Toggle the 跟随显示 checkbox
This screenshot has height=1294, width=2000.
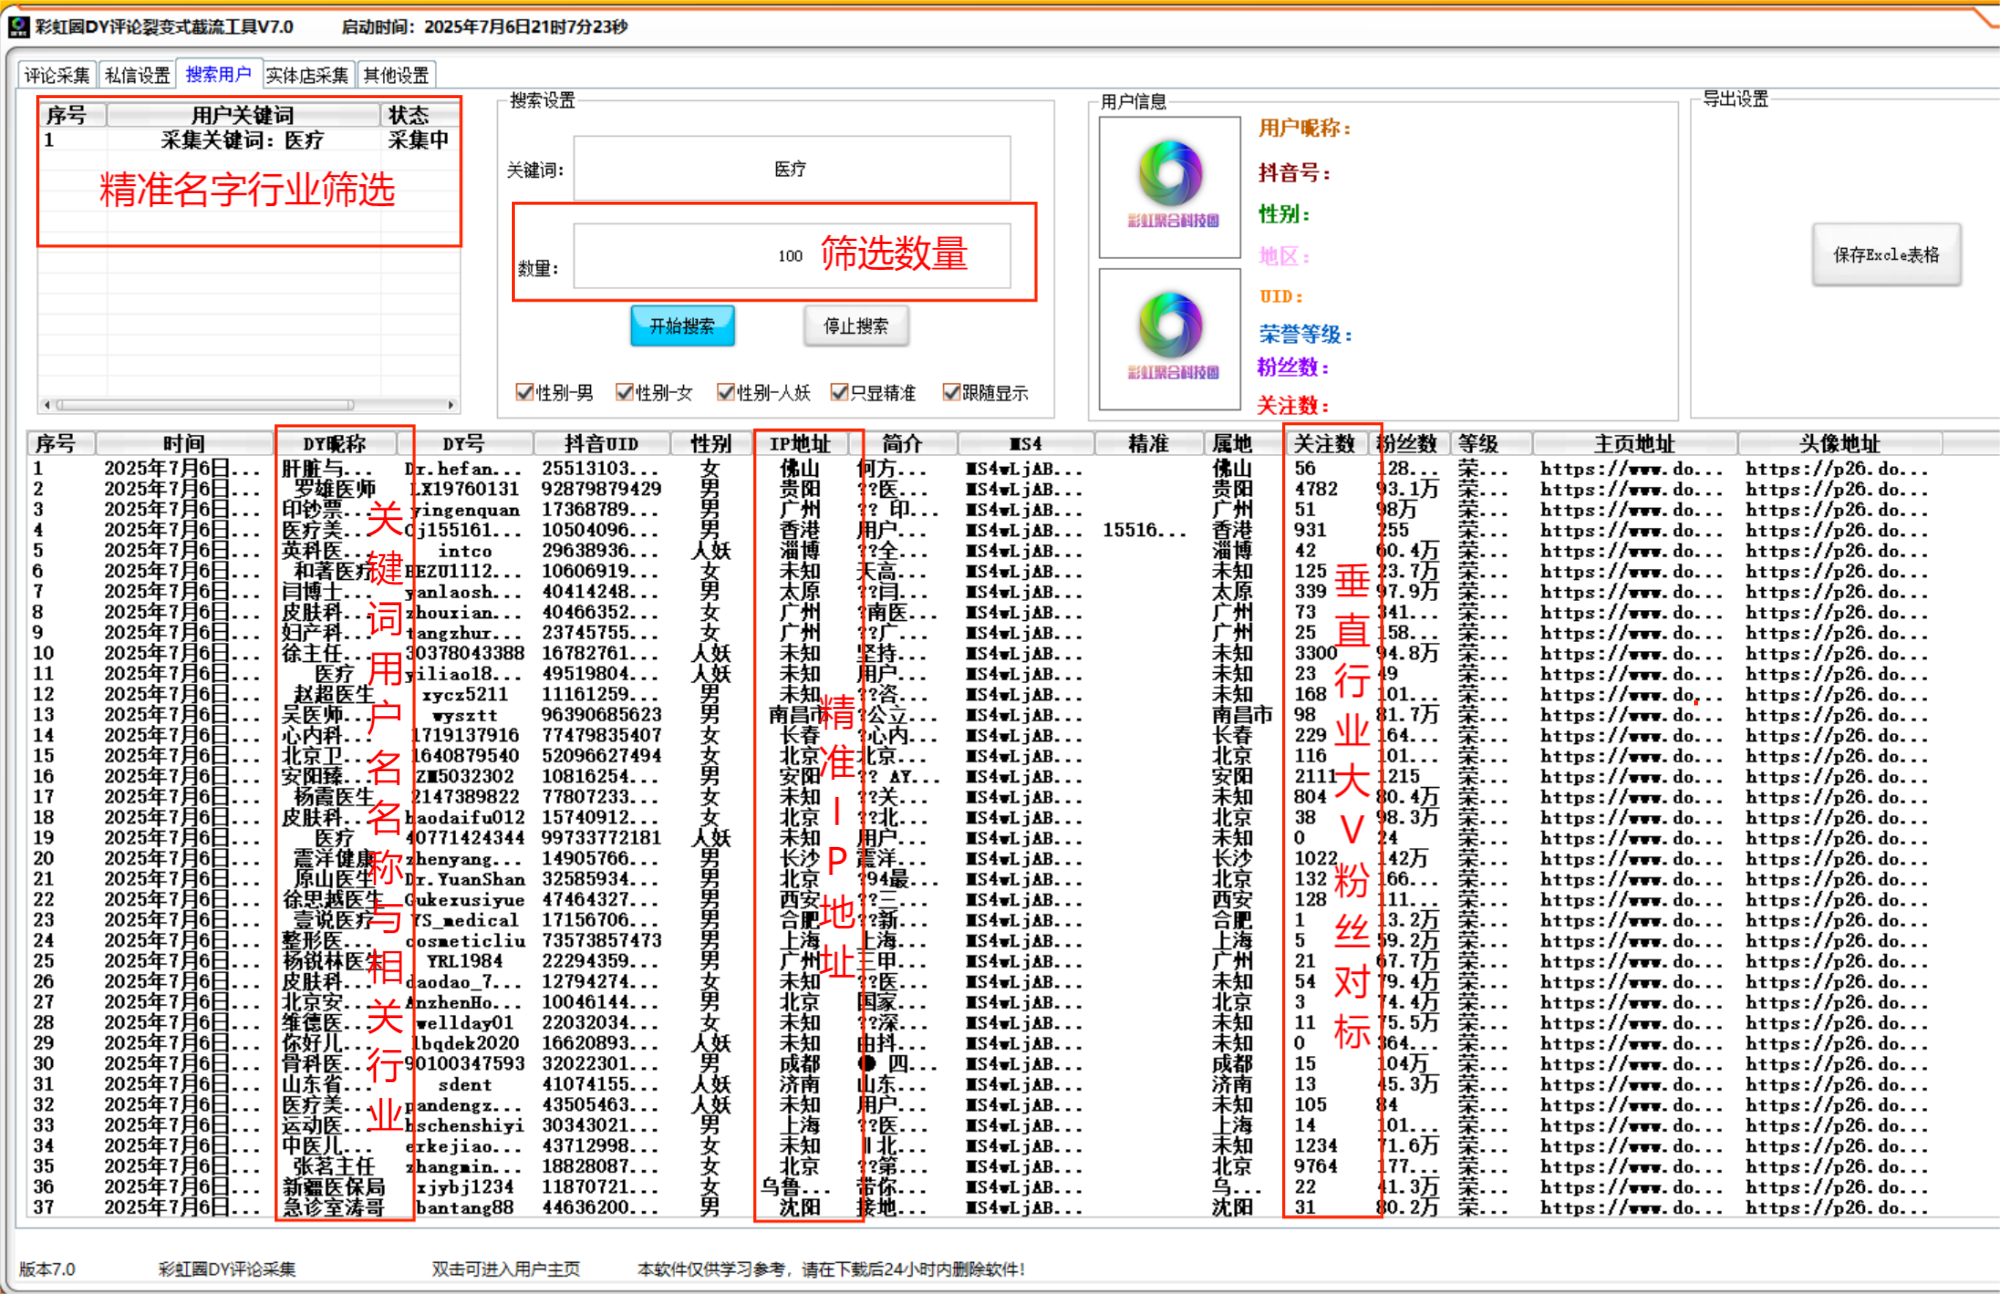952,393
